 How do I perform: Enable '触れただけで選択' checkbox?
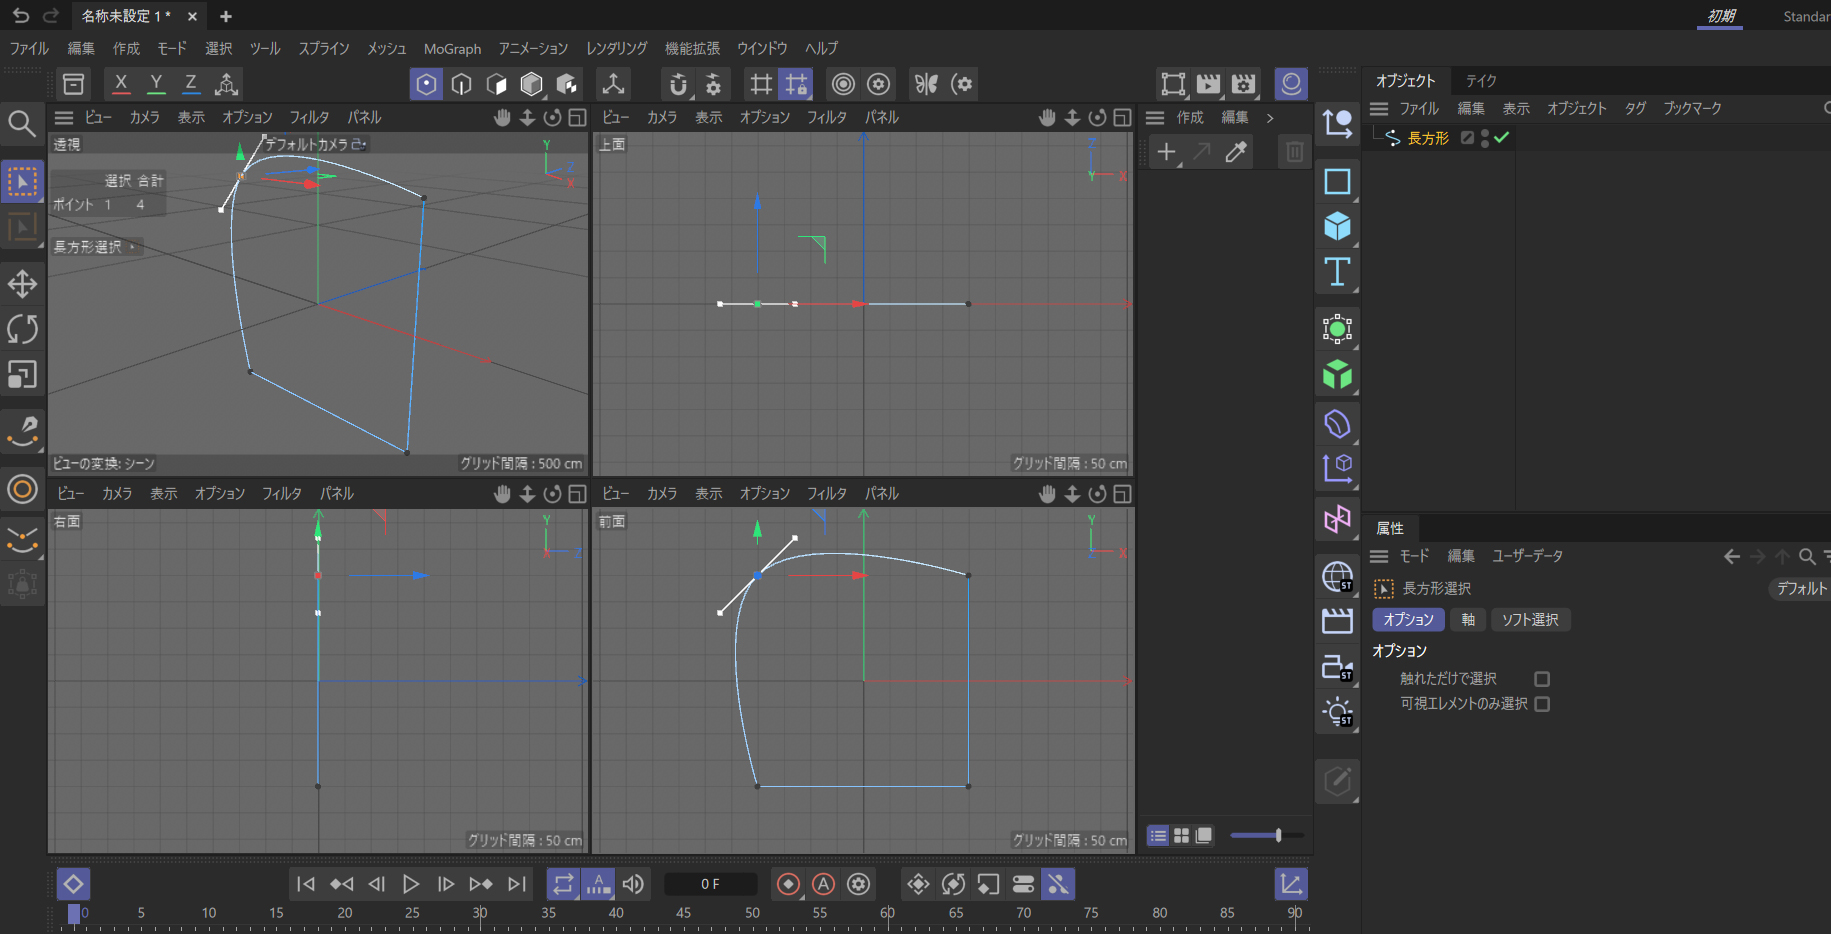point(1542,679)
